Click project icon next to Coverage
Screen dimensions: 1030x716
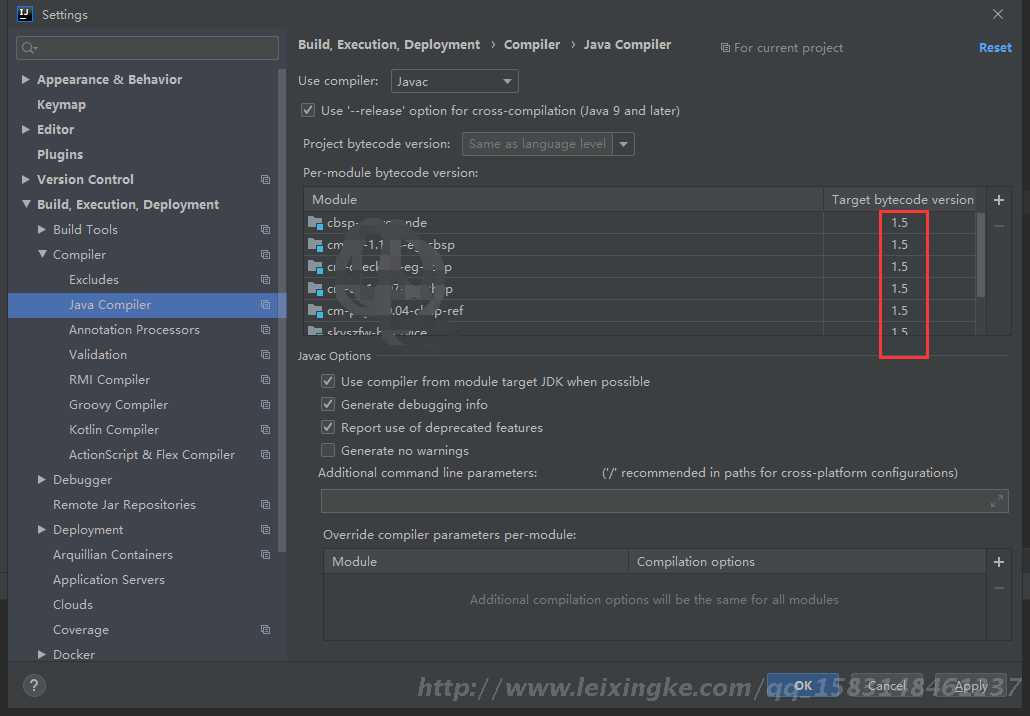point(265,630)
